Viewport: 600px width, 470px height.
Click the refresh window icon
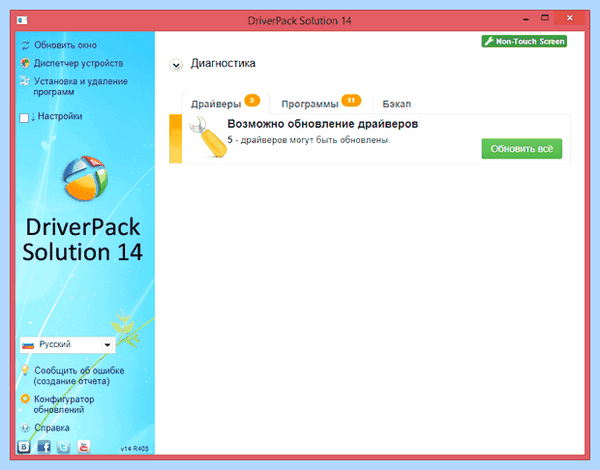25,46
